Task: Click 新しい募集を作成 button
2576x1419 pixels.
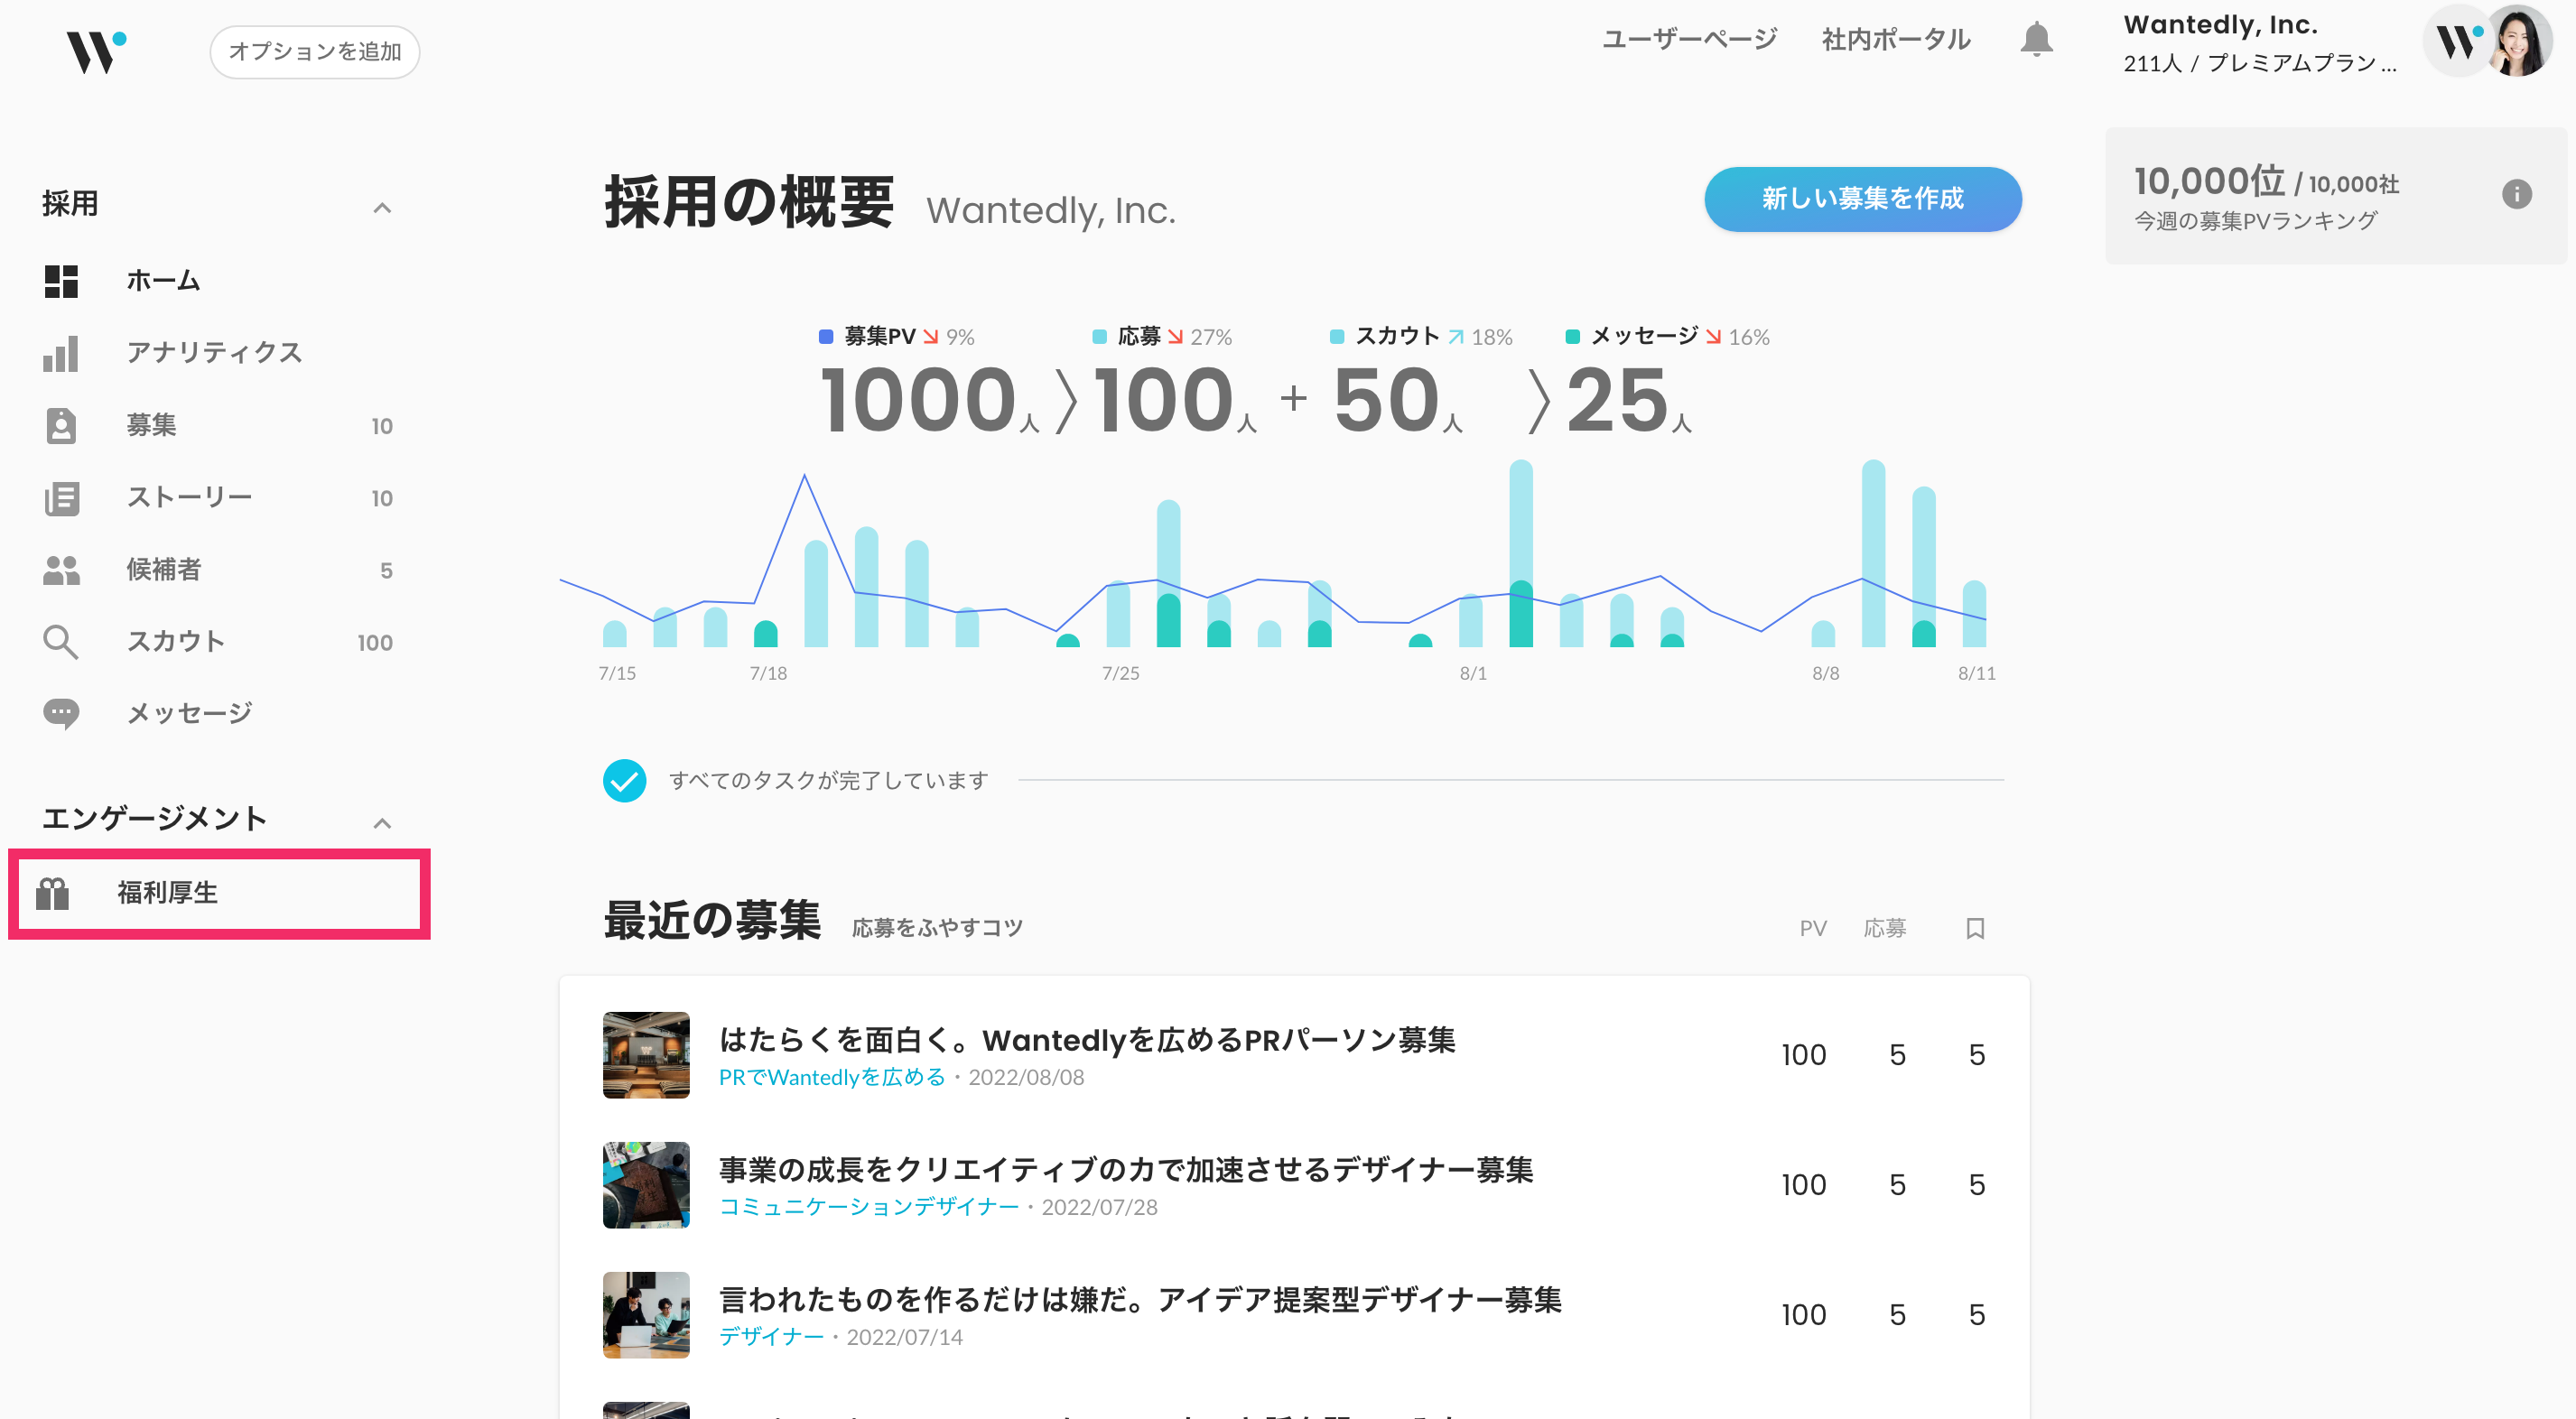Action: (x=1862, y=199)
